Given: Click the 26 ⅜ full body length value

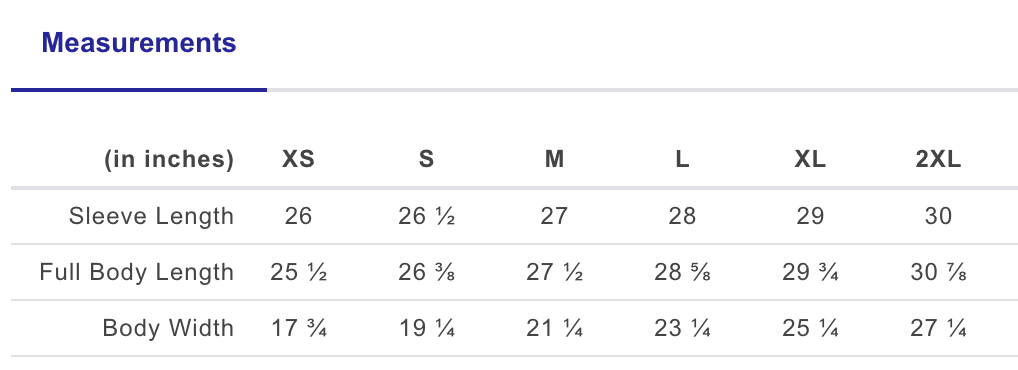Looking at the screenshot, I should coord(427,272).
